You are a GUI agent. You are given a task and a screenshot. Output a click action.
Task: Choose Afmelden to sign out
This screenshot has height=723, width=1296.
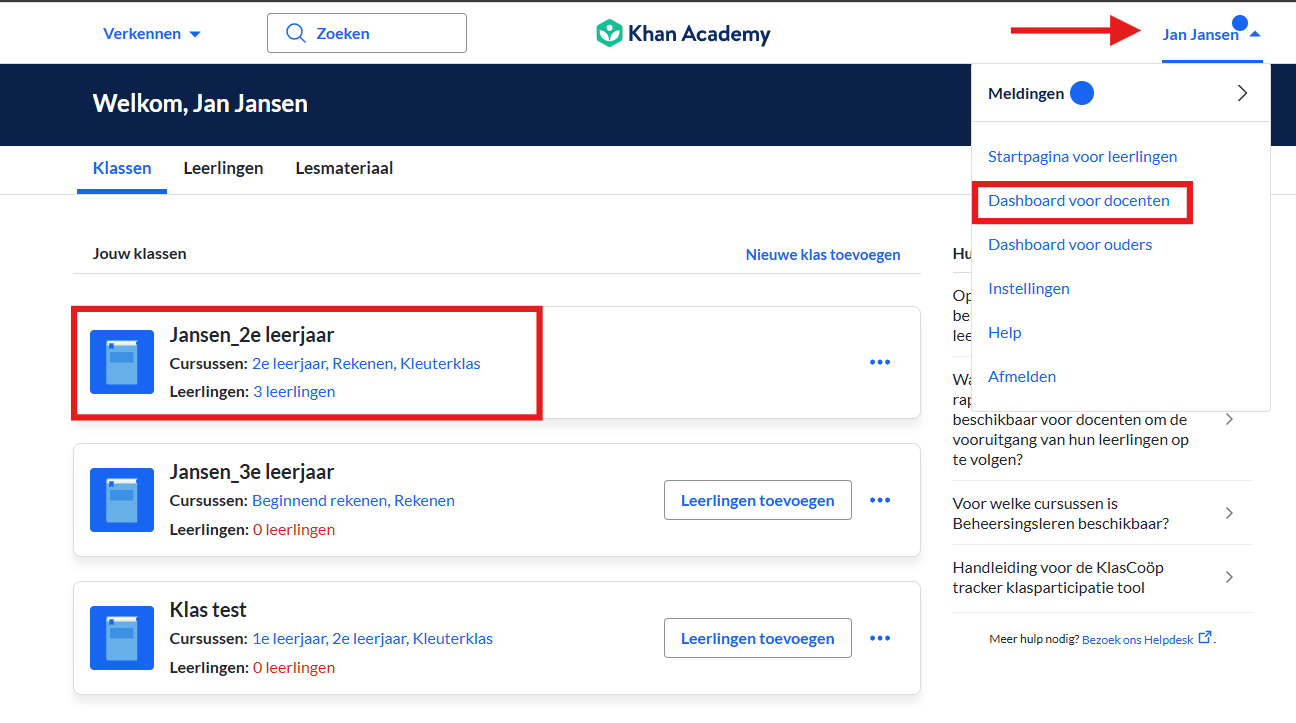point(1021,376)
